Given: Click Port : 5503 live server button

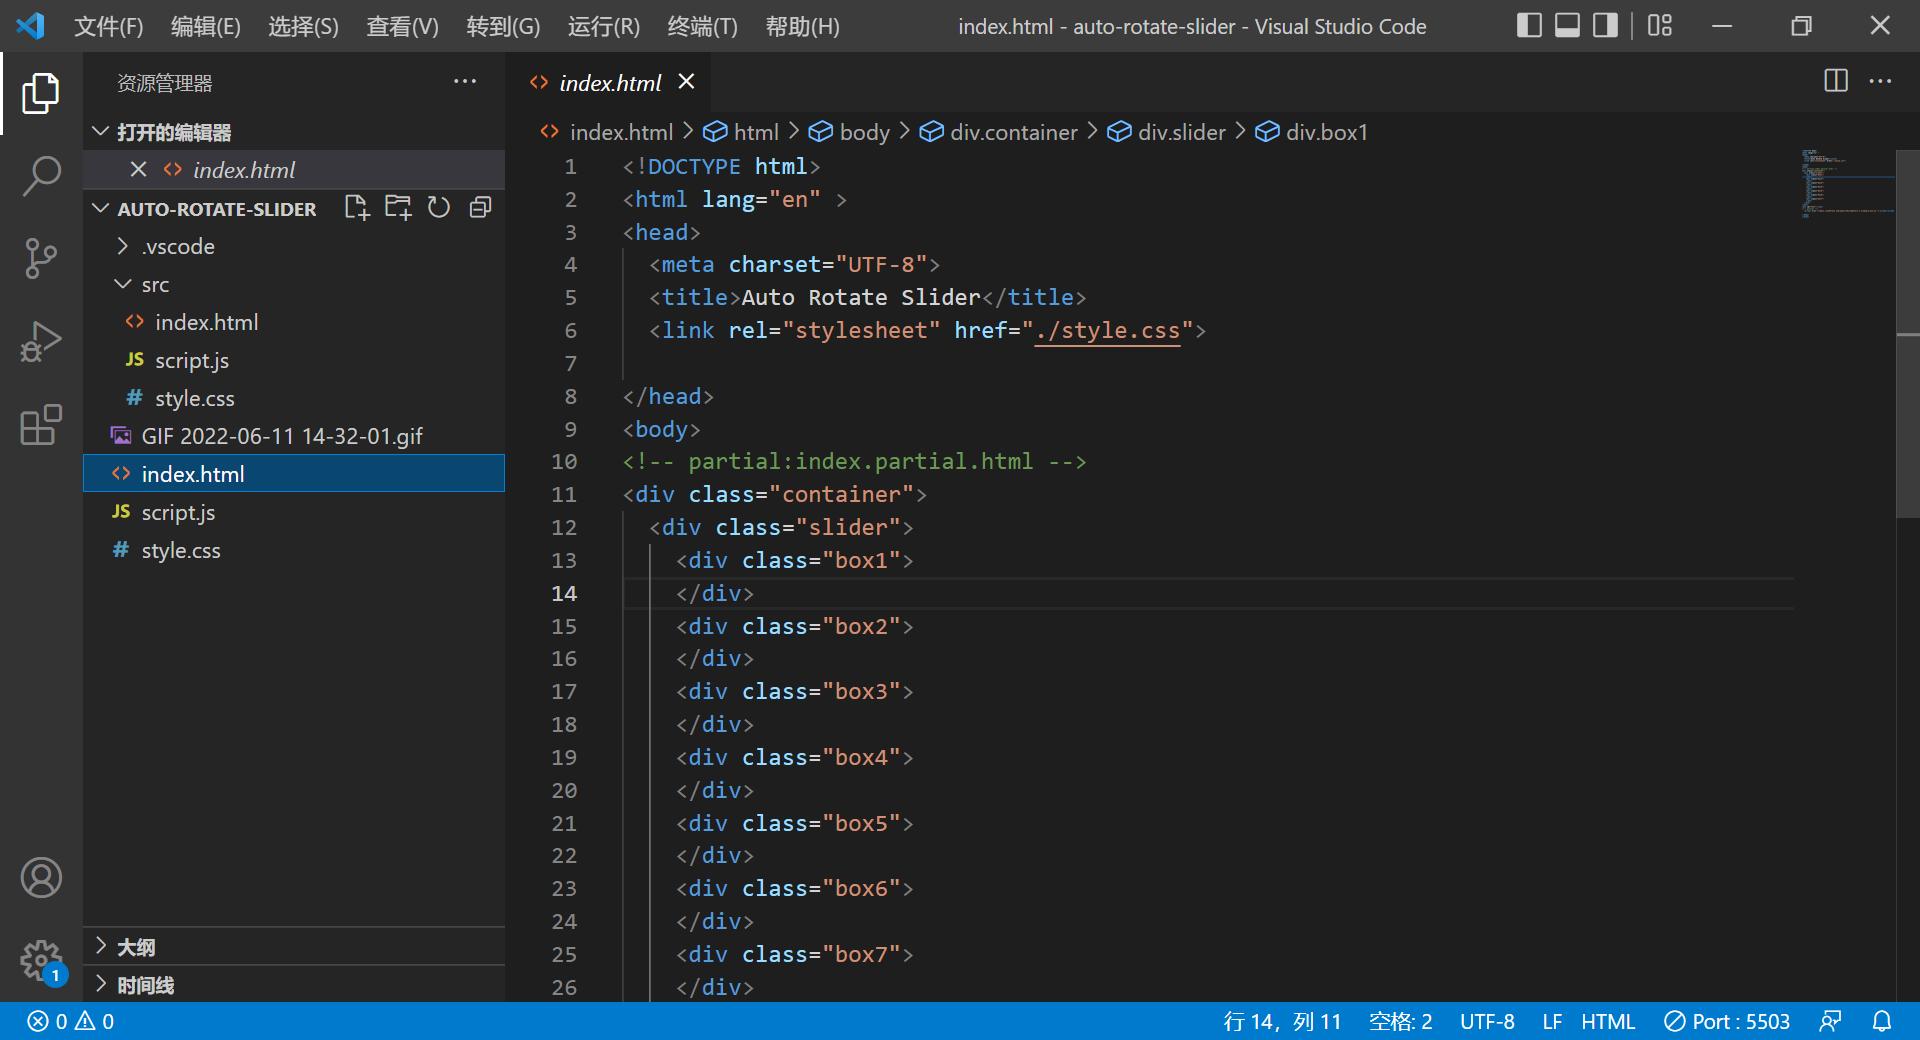Looking at the screenshot, I should click(1727, 1021).
